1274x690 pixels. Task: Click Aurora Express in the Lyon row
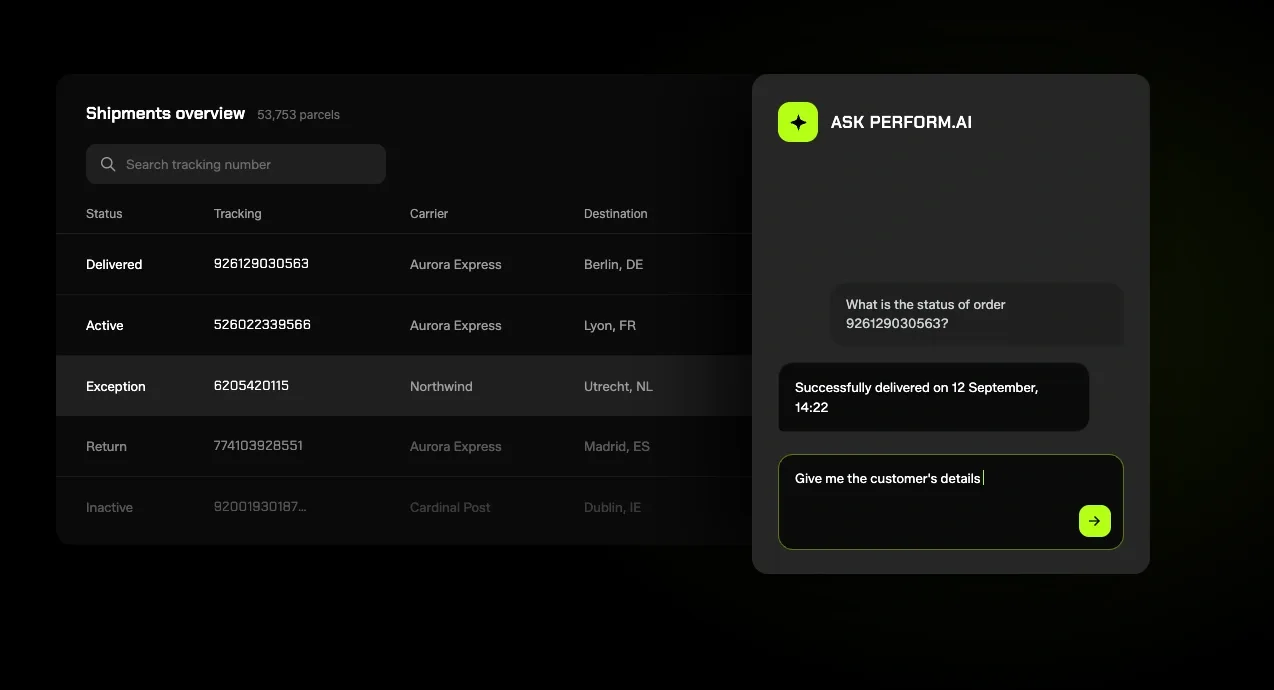point(456,326)
